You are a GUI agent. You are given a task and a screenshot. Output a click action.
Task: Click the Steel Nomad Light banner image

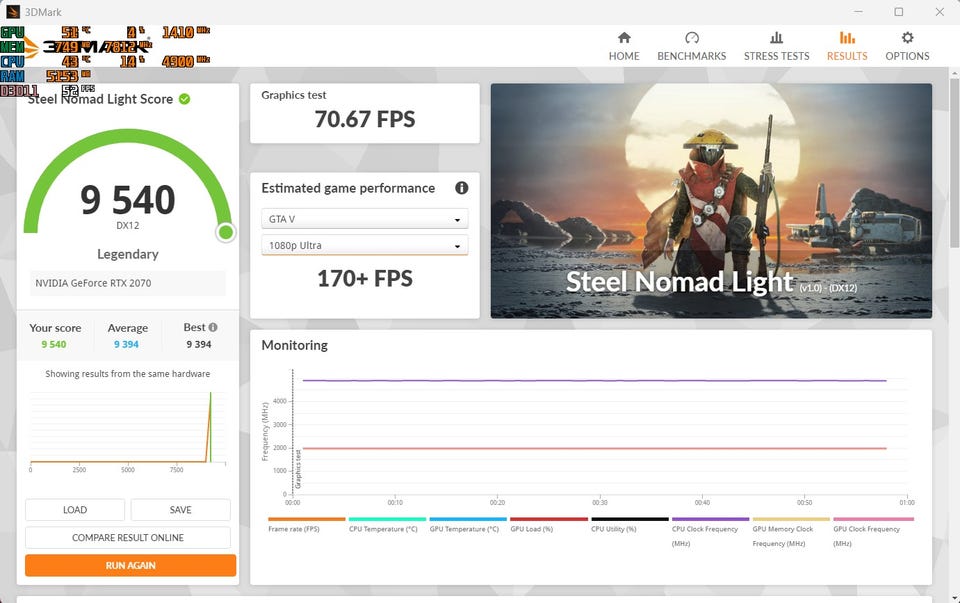tap(711, 201)
